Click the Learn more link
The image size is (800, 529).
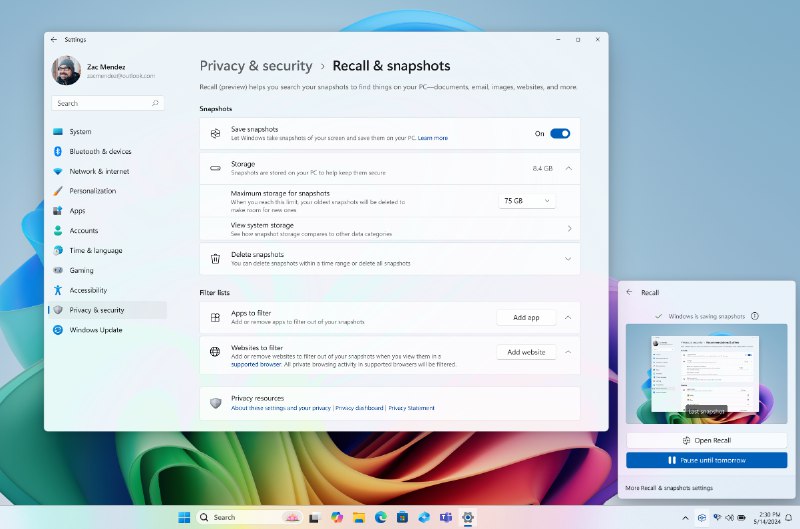433,138
